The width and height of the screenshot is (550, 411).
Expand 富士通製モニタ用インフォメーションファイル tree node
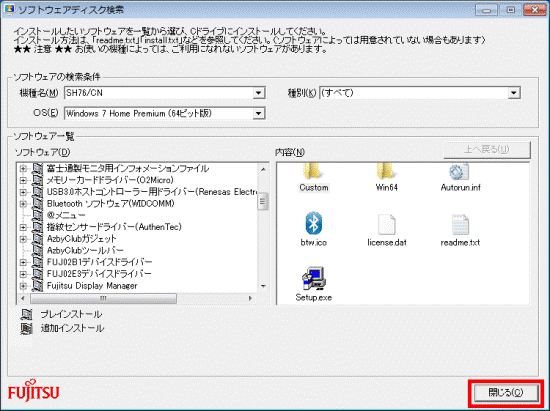coord(23,169)
